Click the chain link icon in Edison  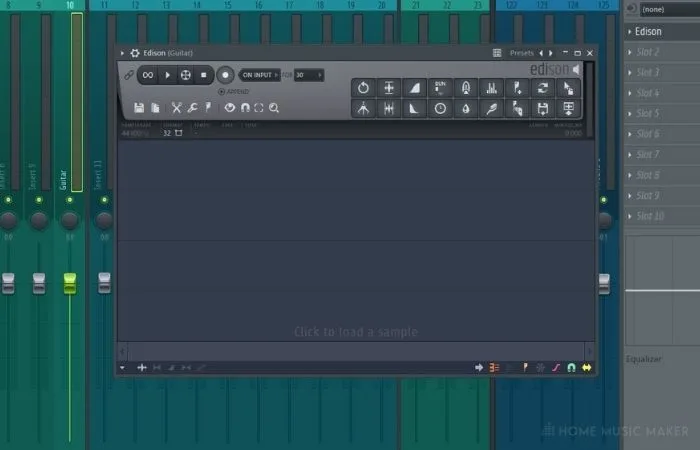[129, 75]
